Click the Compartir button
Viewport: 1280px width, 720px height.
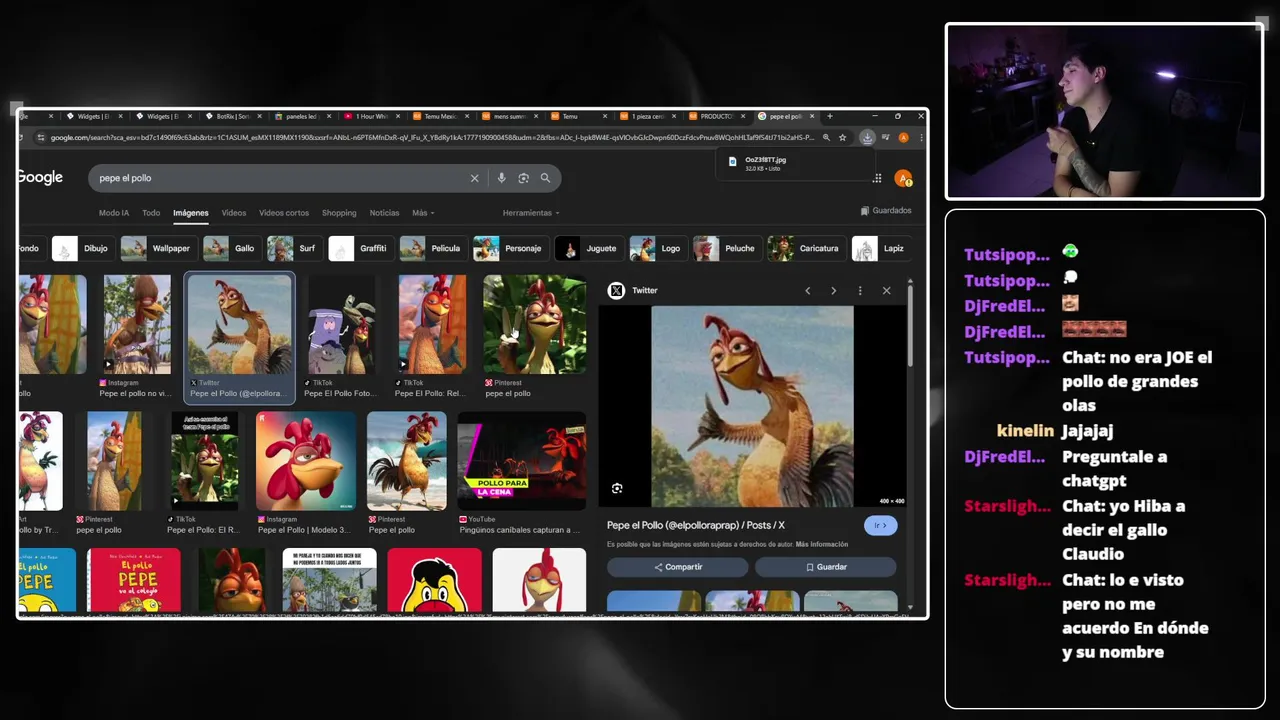tap(678, 567)
